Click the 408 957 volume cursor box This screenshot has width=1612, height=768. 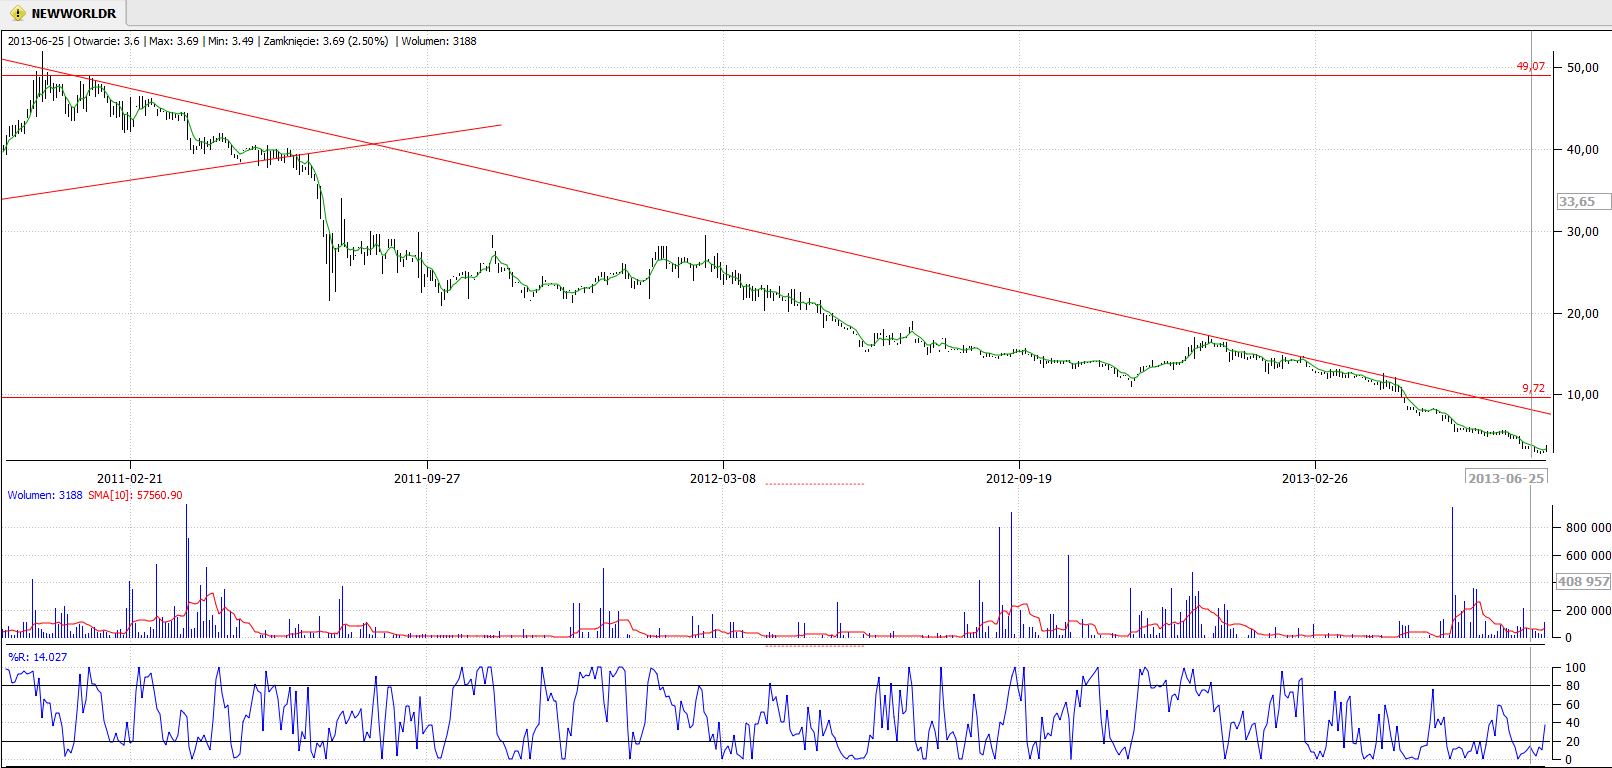[x=1583, y=581]
